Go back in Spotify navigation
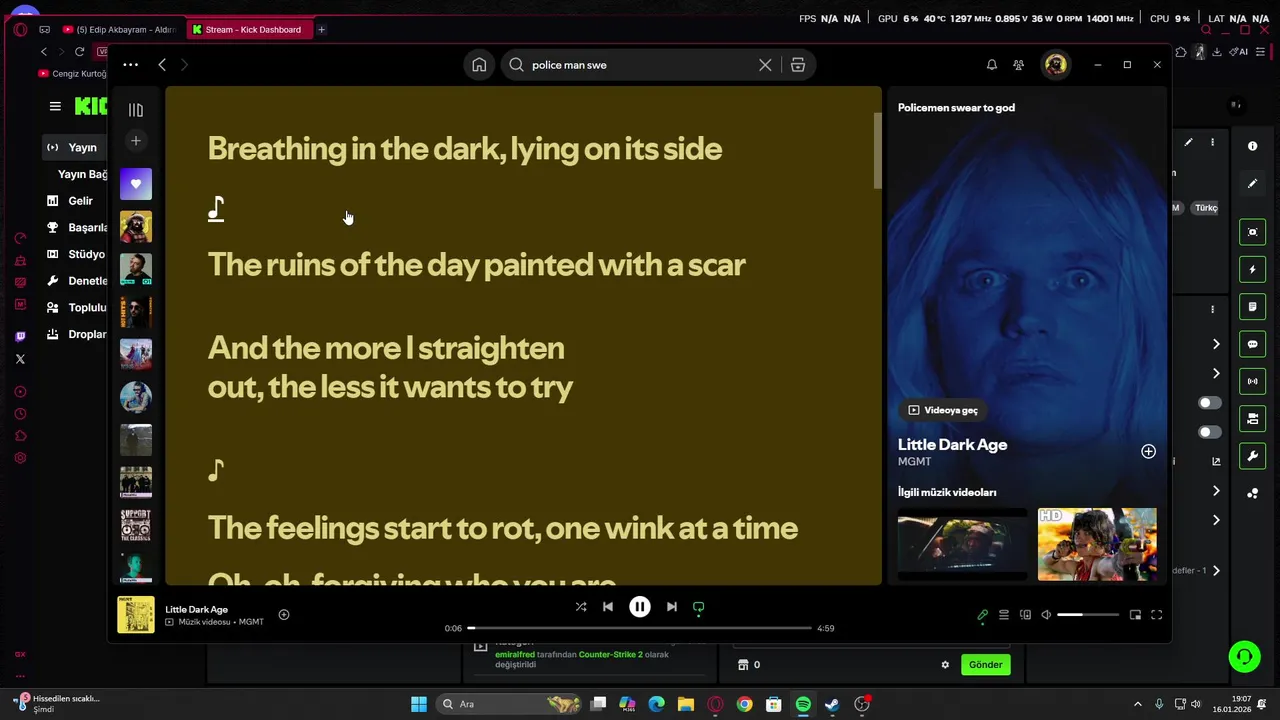The height and width of the screenshot is (720, 1280). click(x=162, y=65)
